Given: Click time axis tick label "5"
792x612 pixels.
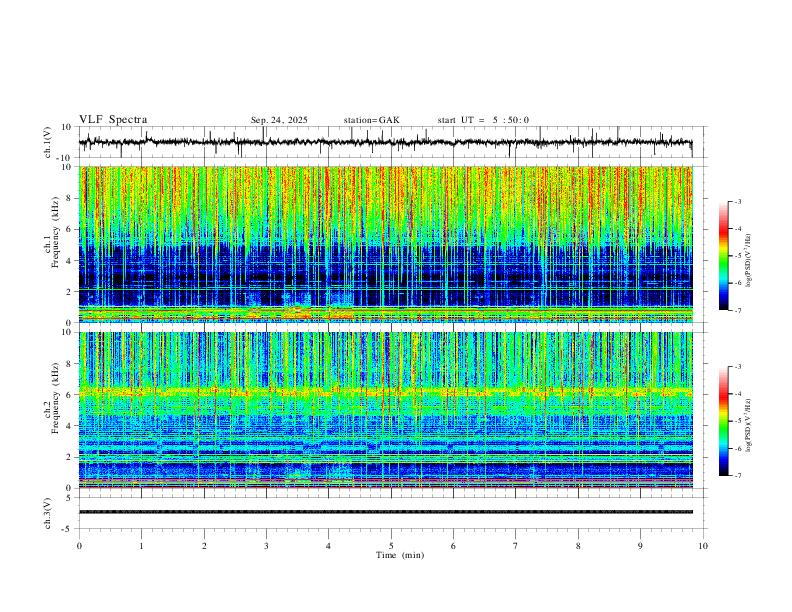Looking at the screenshot, I should 391,546.
